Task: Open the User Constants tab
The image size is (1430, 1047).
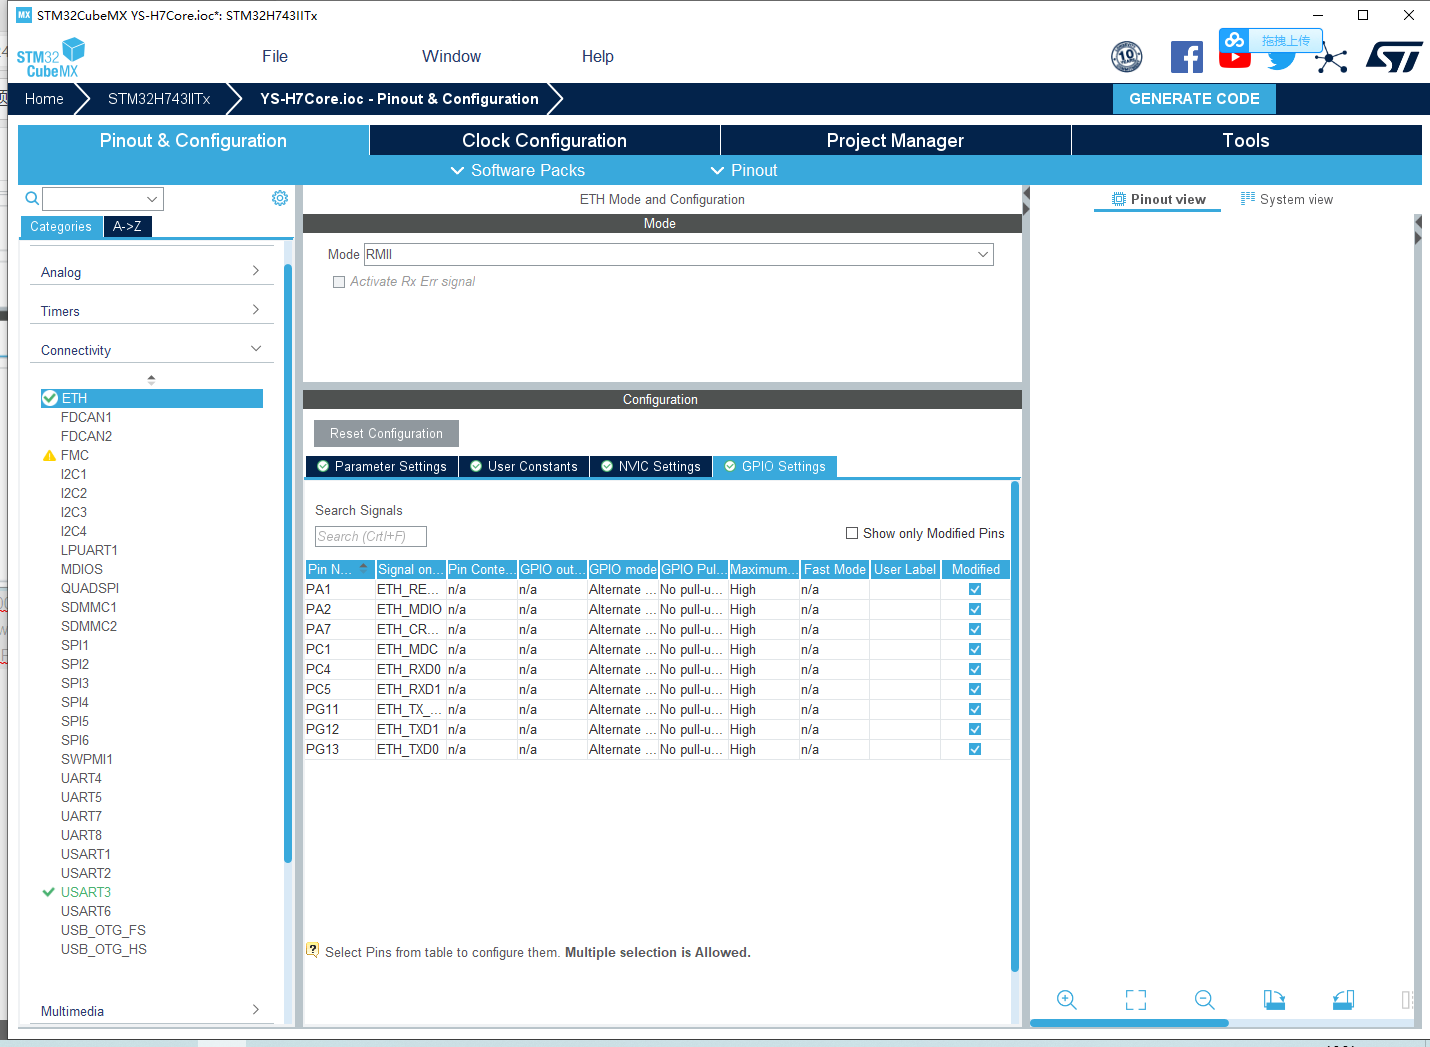Action: [524, 467]
